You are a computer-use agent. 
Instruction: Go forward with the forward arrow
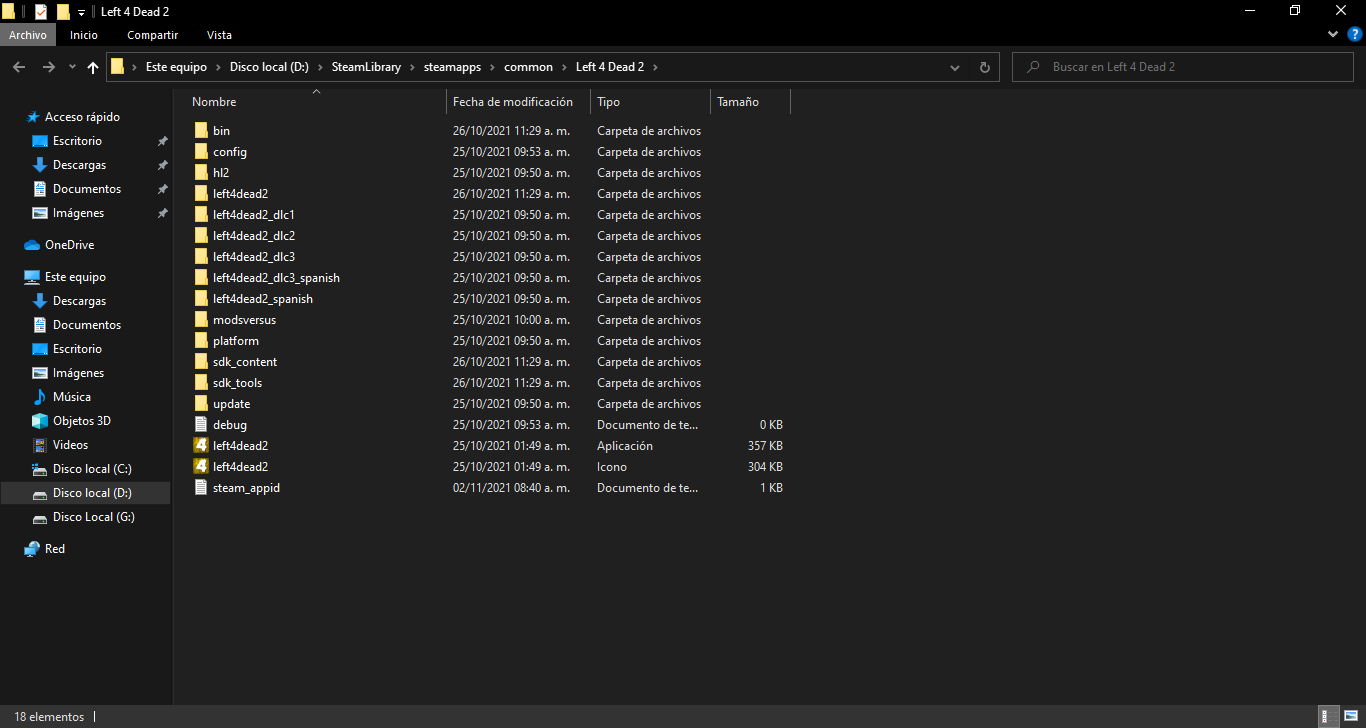pyautogui.click(x=48, y=67)
